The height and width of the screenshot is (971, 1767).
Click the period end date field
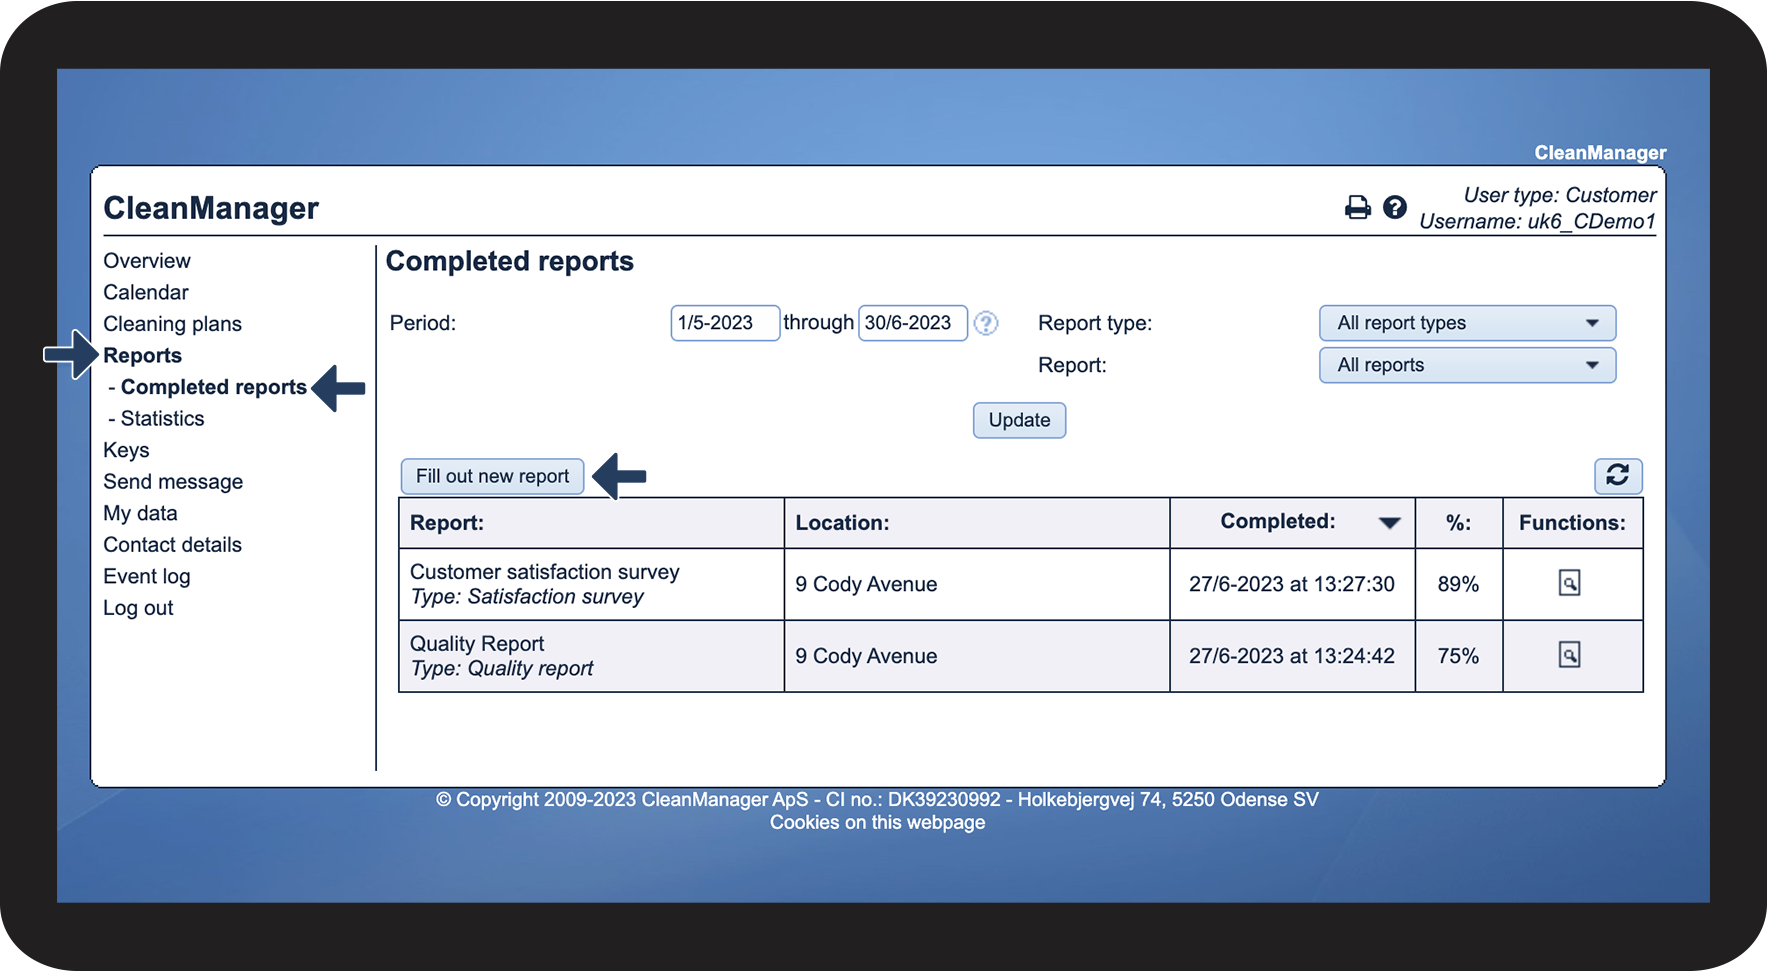[913, 323]
